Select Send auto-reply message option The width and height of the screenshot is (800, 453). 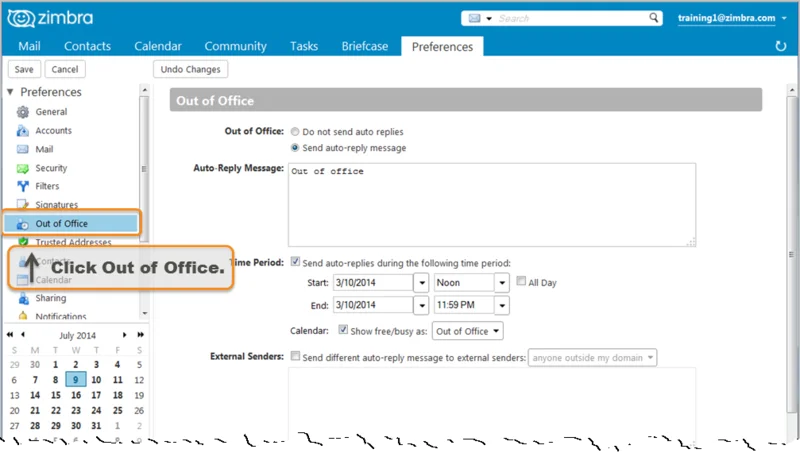click(x=295, y=147)
